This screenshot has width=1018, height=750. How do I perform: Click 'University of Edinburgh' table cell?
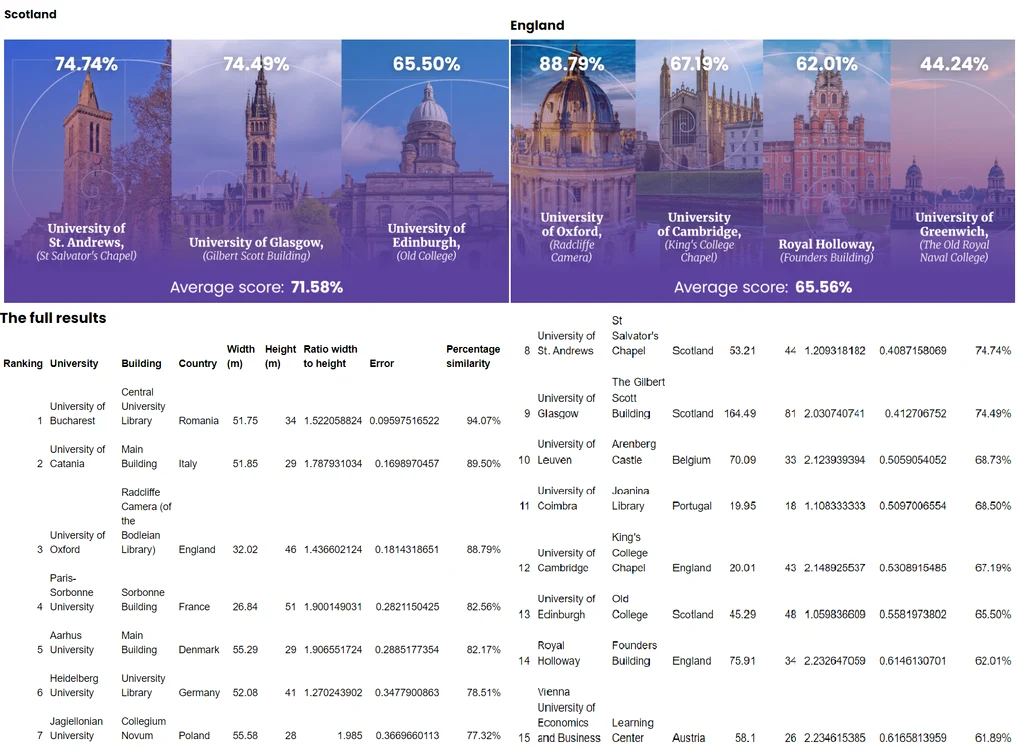(x=566, y=606)
